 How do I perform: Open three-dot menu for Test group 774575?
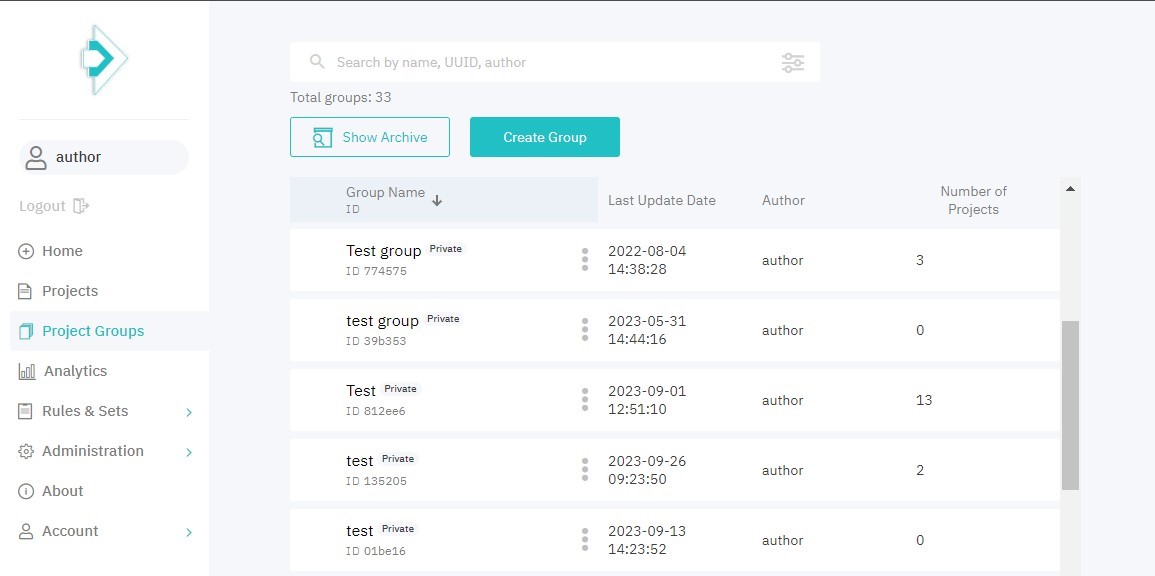(x=585, y=259)
